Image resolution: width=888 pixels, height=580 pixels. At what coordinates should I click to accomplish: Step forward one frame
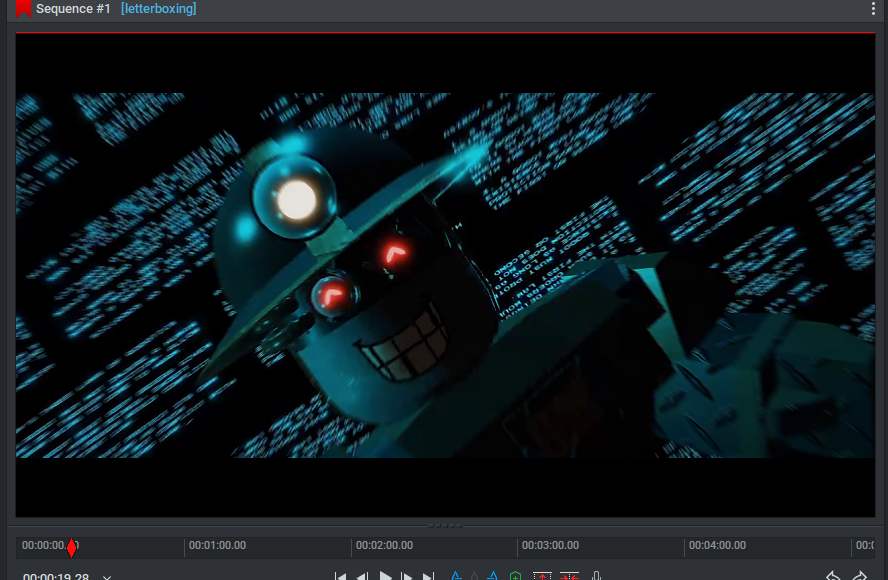[407, 577]
